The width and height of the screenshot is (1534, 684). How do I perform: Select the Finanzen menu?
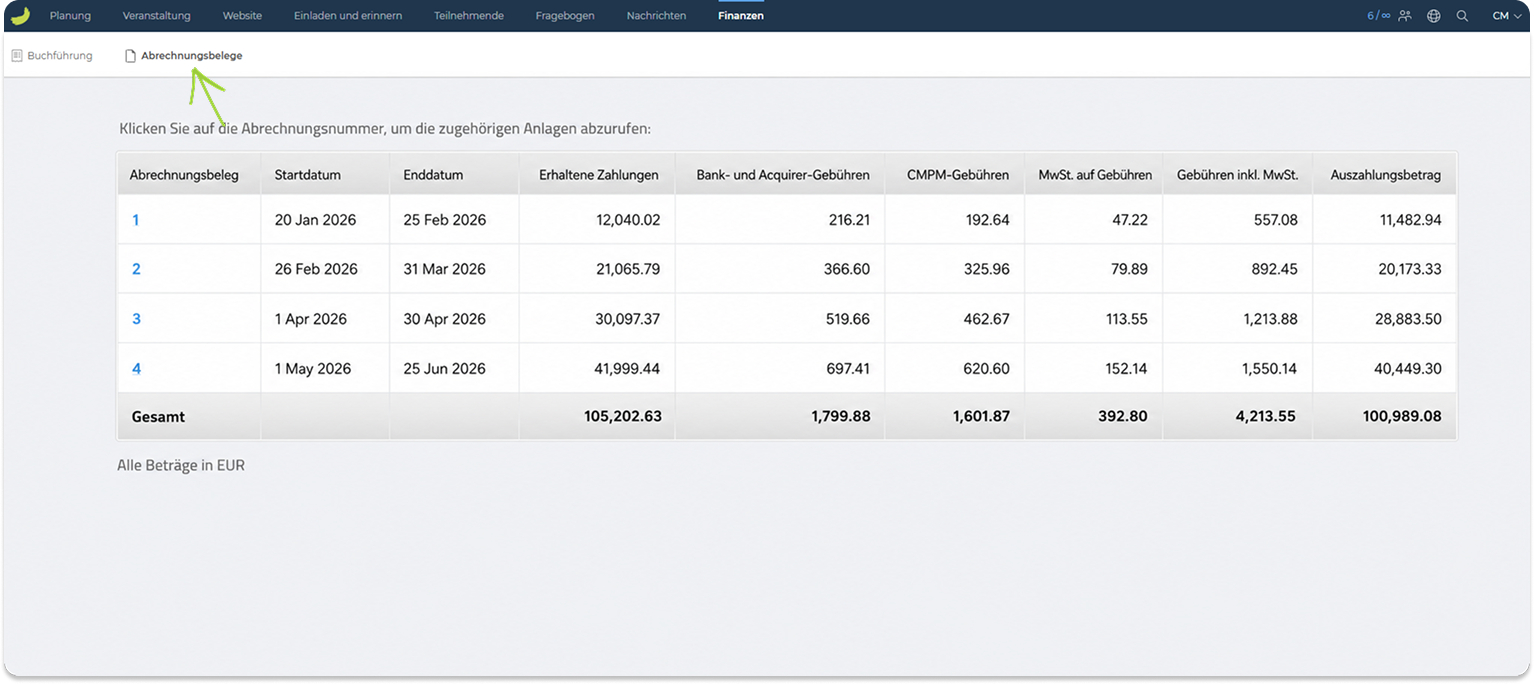[x=741, y=16]
